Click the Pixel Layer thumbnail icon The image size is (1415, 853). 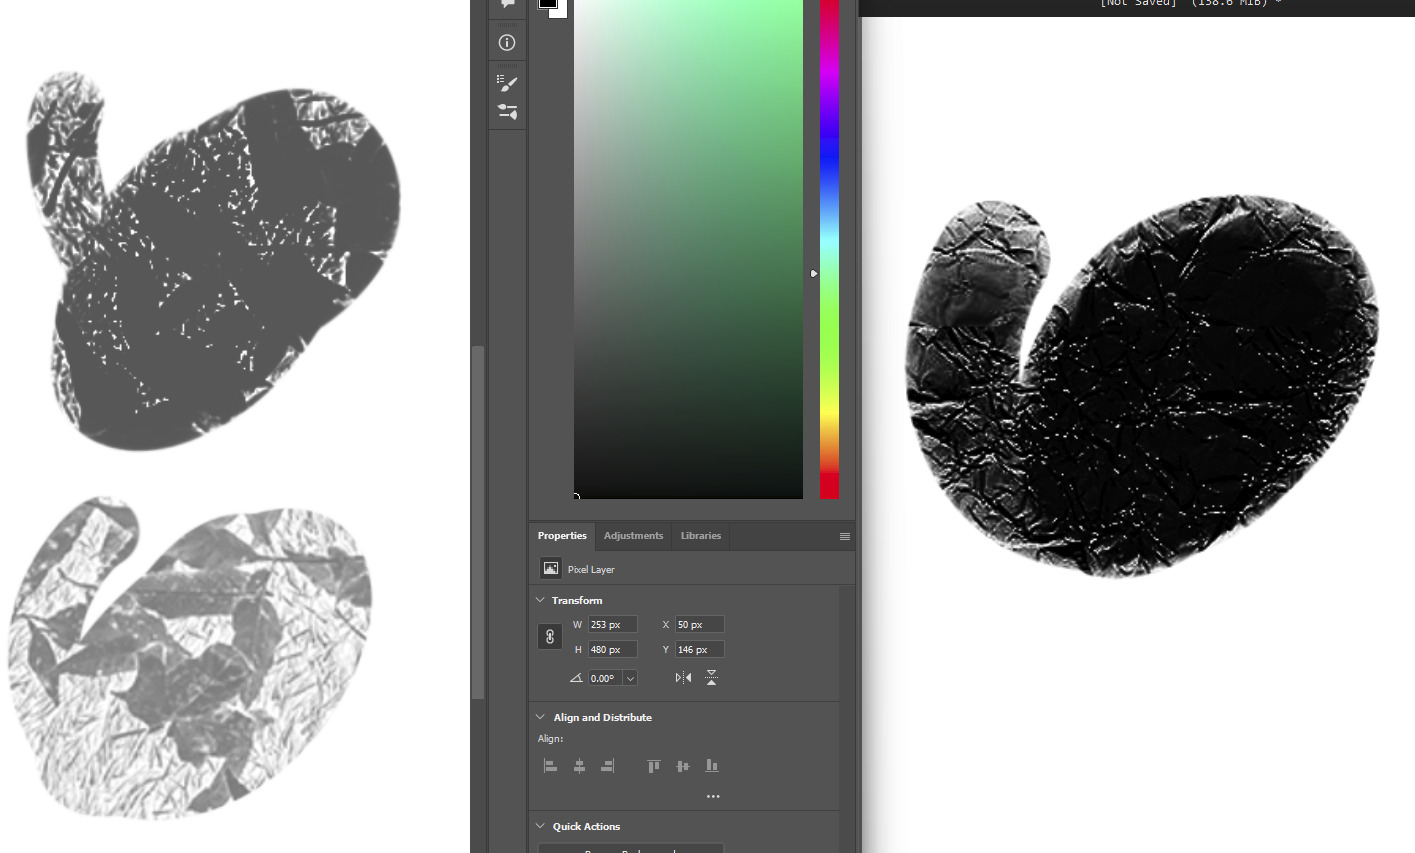550,568
